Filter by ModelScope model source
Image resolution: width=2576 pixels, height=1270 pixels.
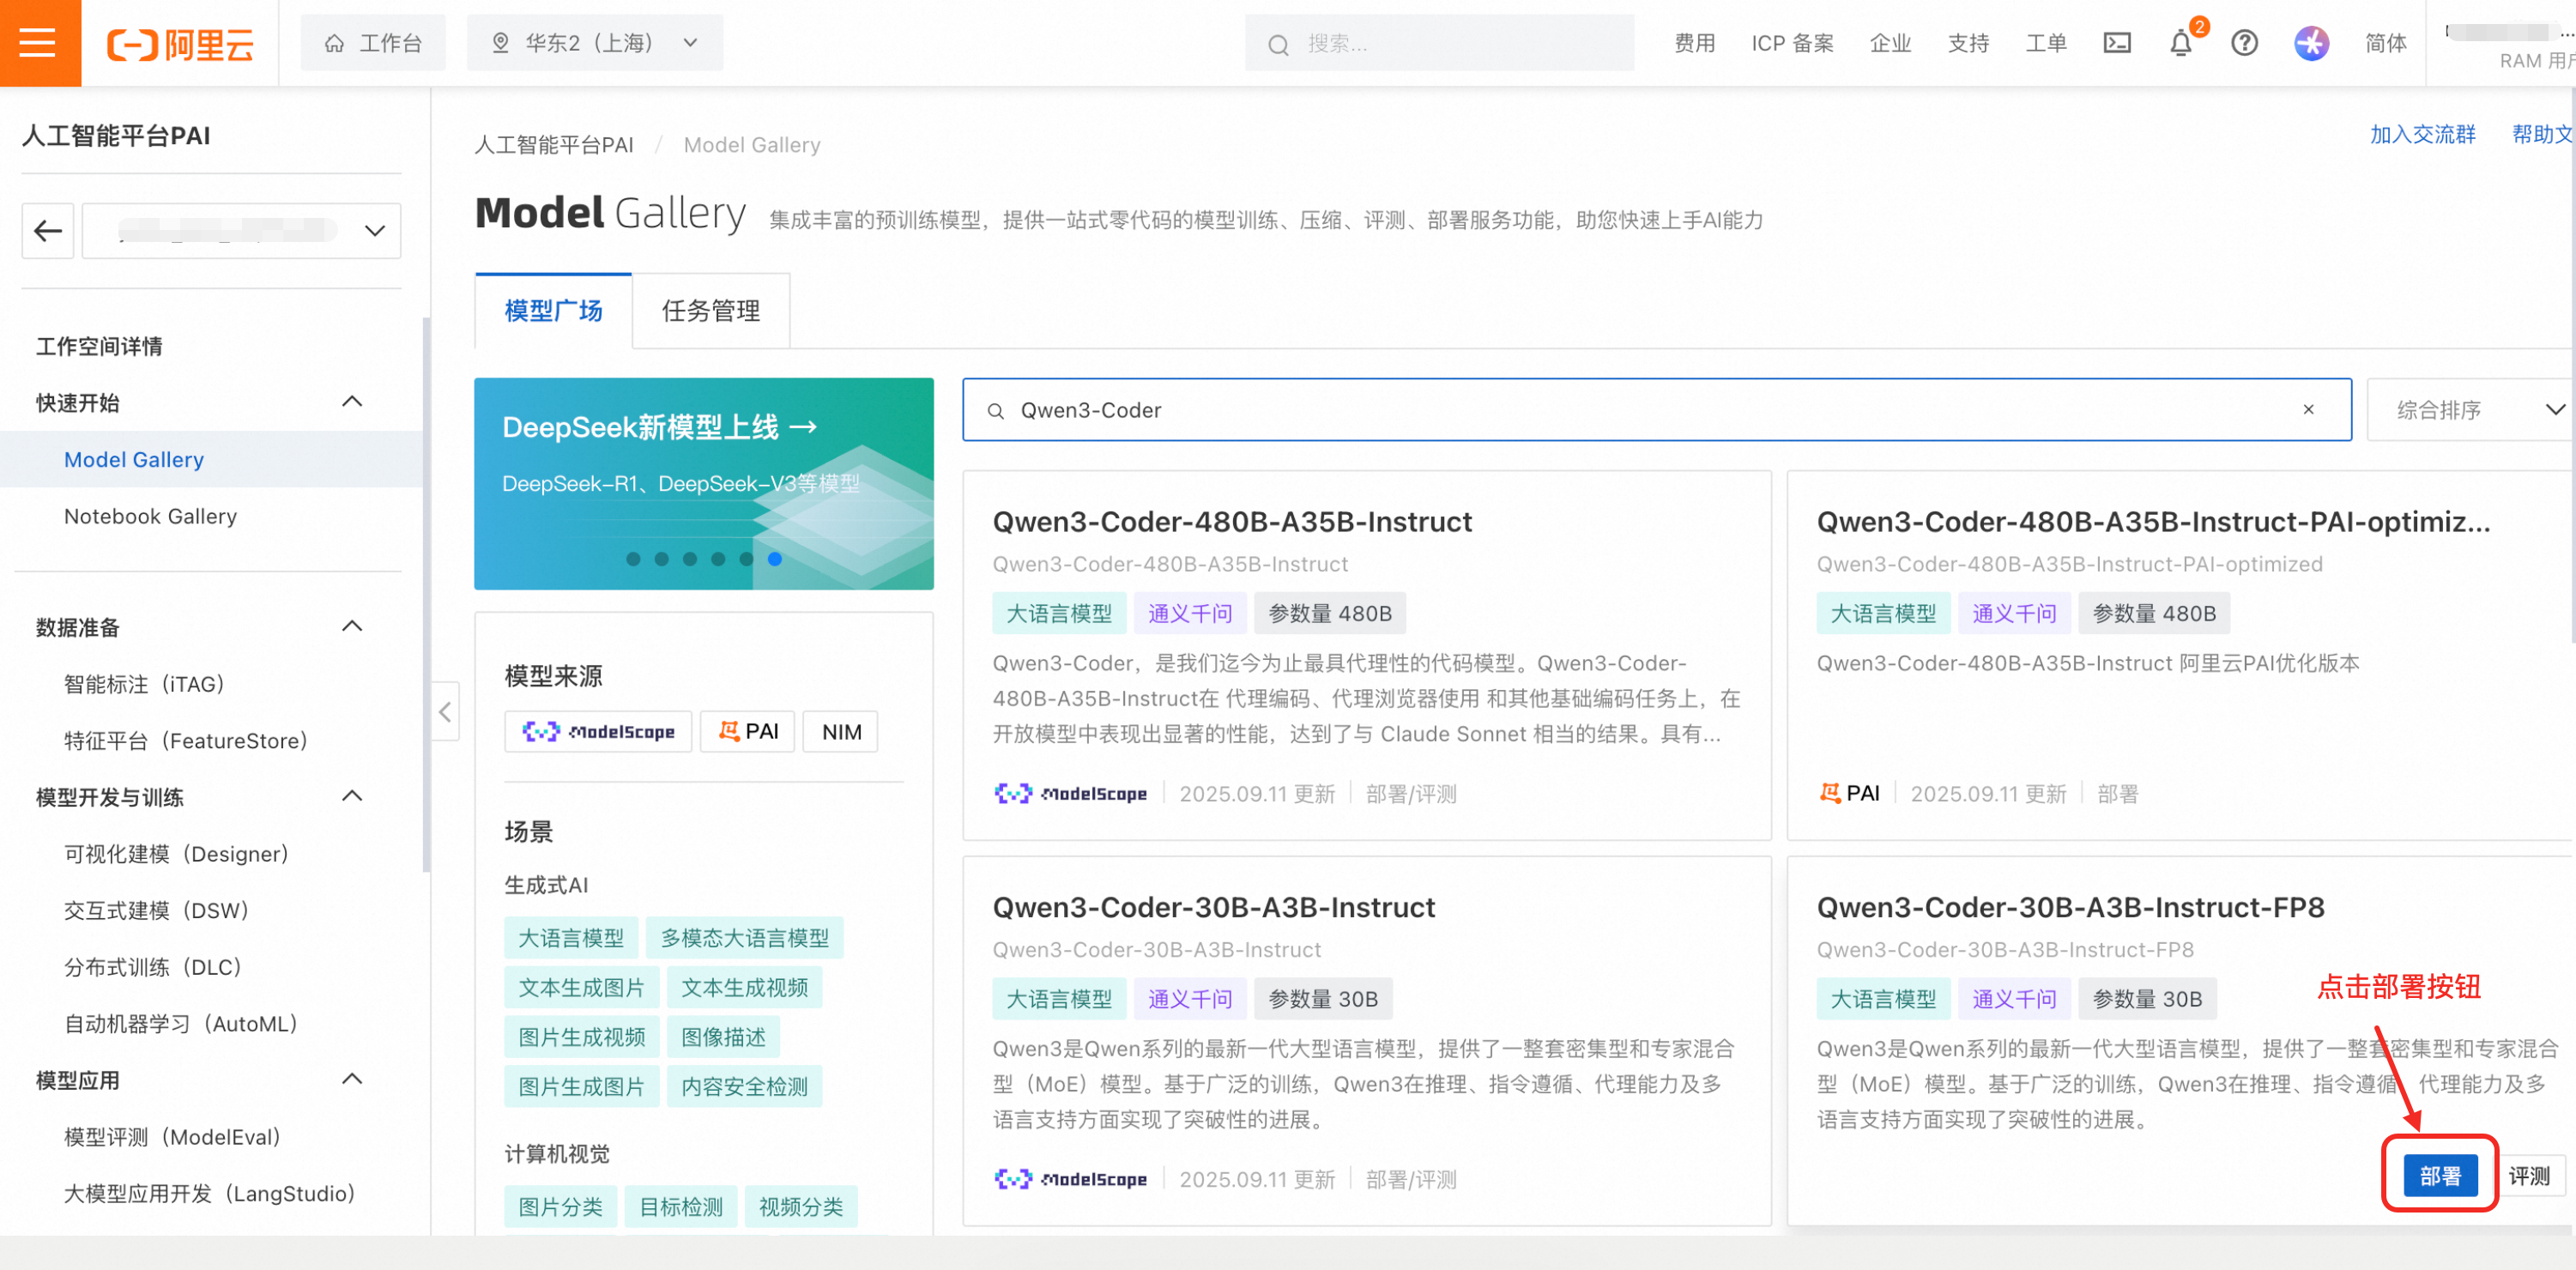pyautogui.click(x=598, y=731)
